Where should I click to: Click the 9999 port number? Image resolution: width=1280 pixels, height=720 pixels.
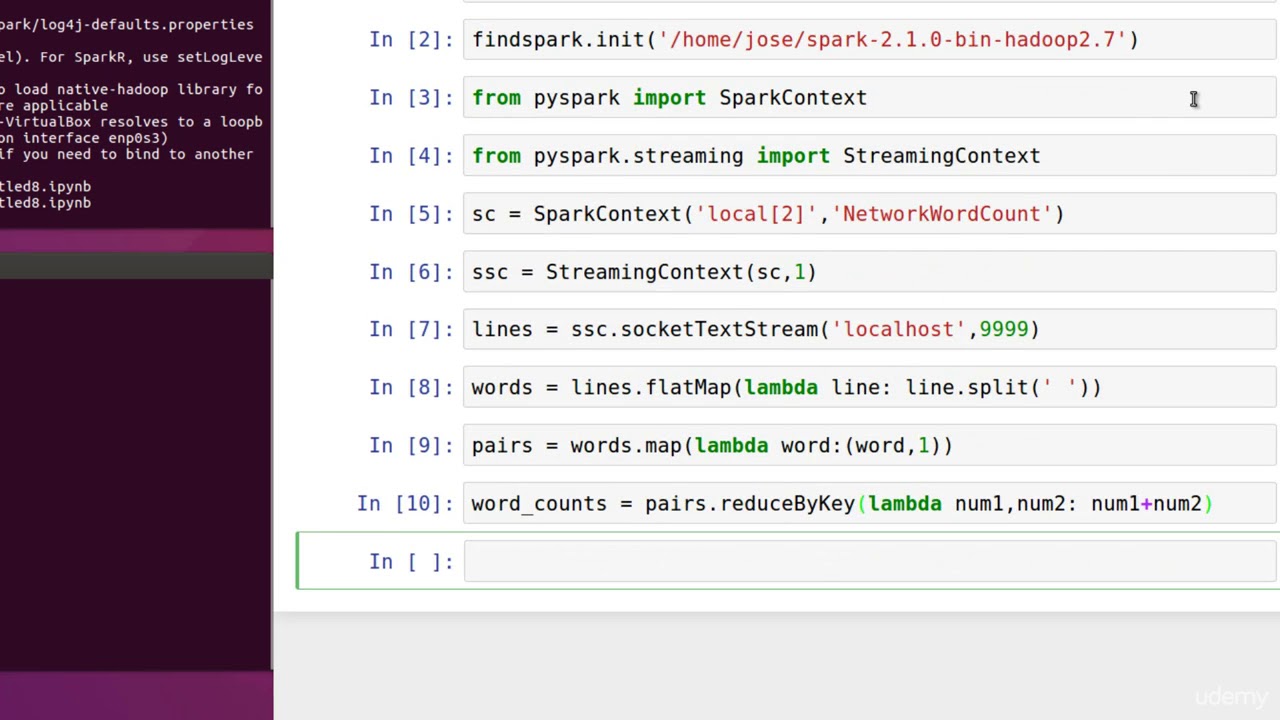tap(1003, 329)
